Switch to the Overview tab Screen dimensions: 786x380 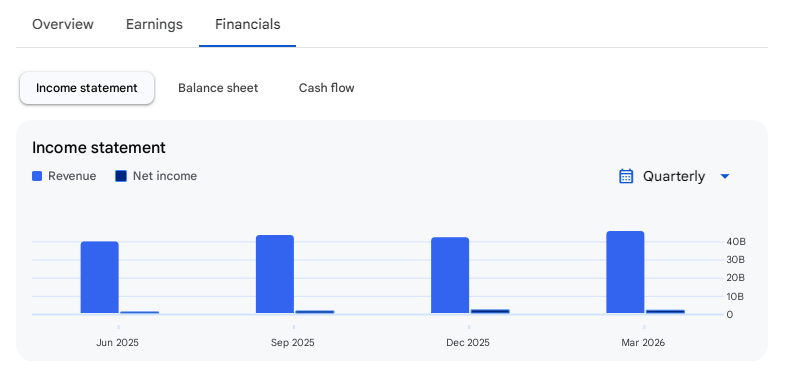63,24
